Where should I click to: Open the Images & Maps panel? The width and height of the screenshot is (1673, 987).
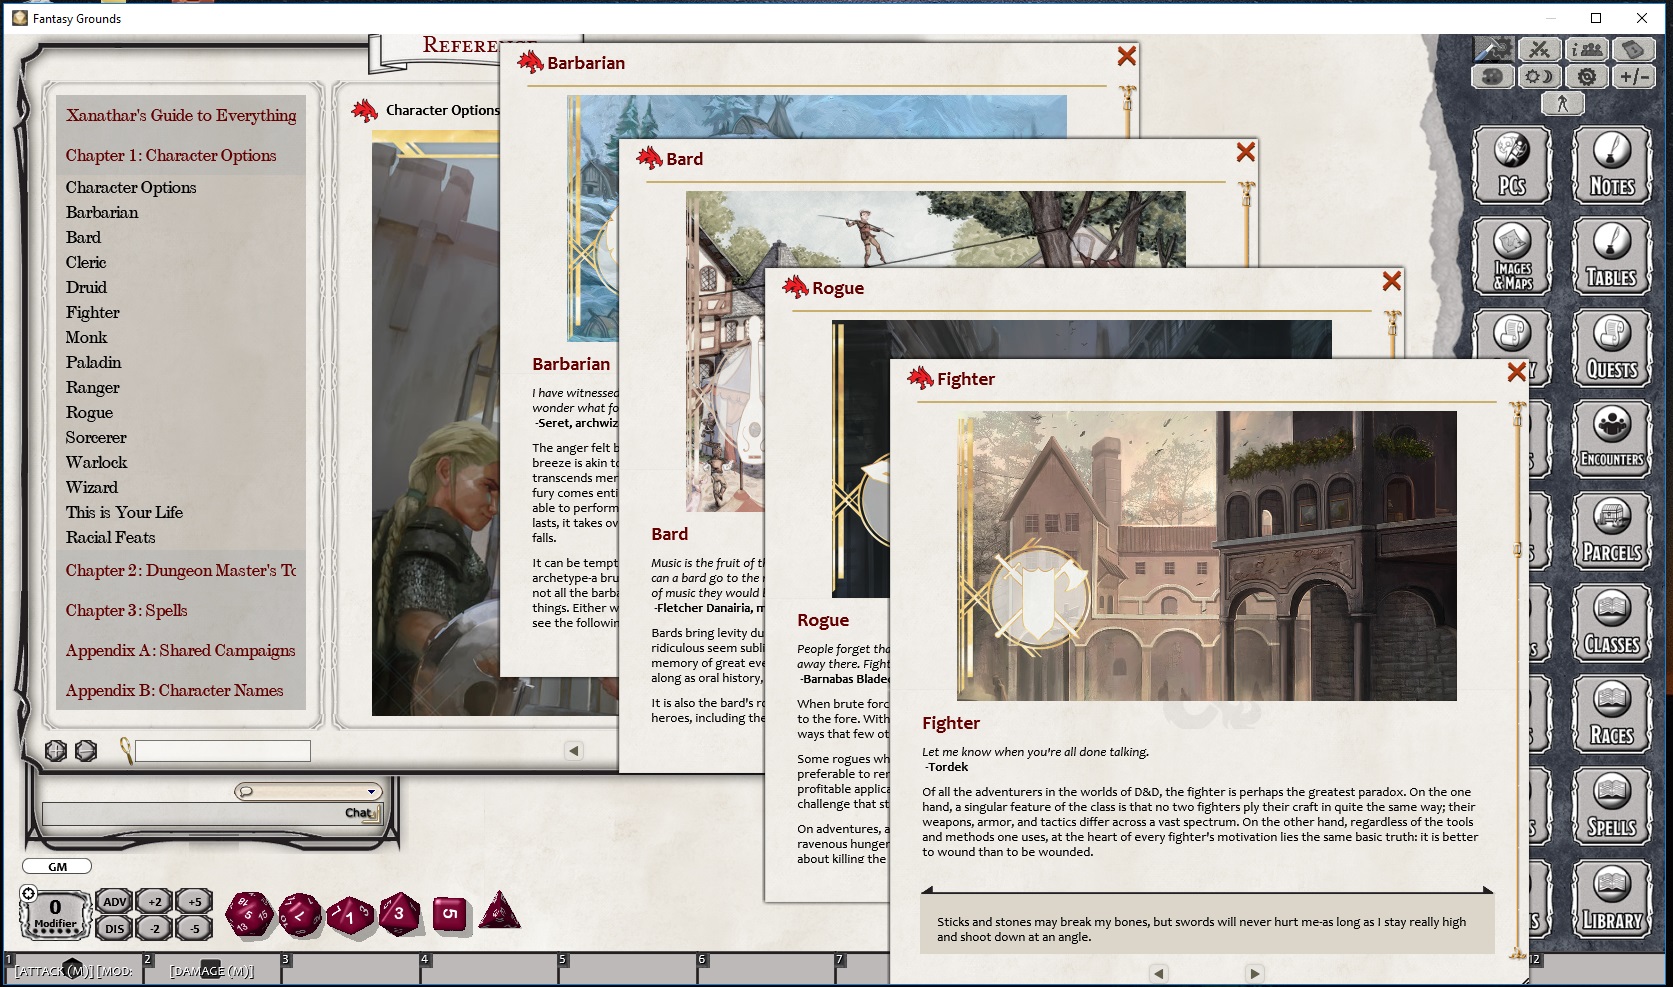(1511, 256)
